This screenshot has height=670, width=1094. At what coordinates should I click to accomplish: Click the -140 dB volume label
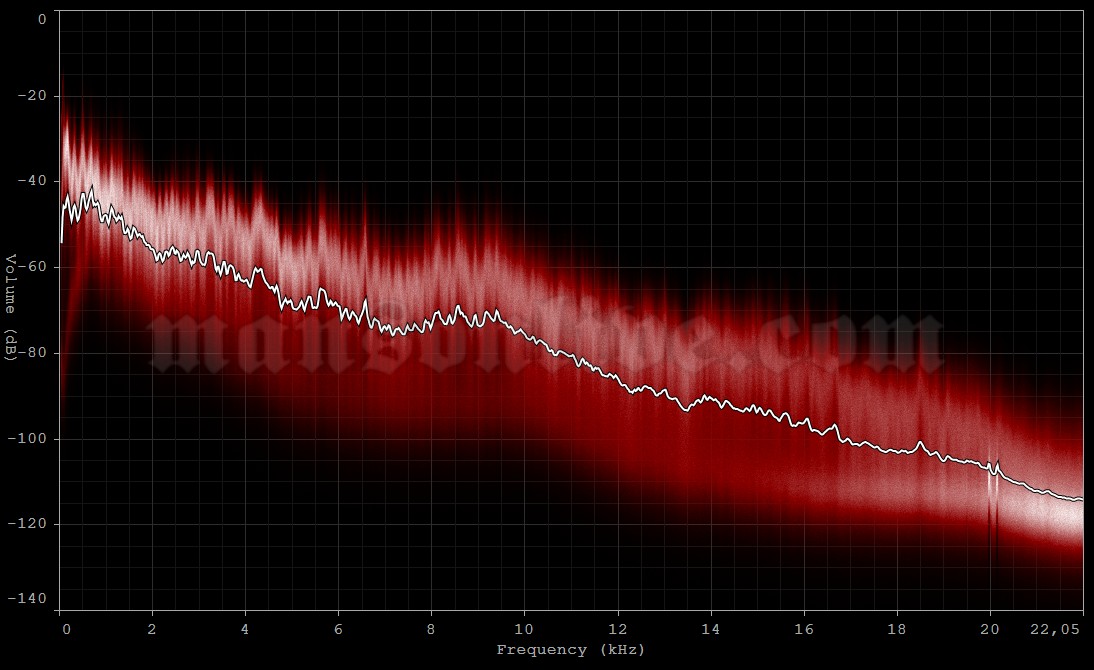28,598
